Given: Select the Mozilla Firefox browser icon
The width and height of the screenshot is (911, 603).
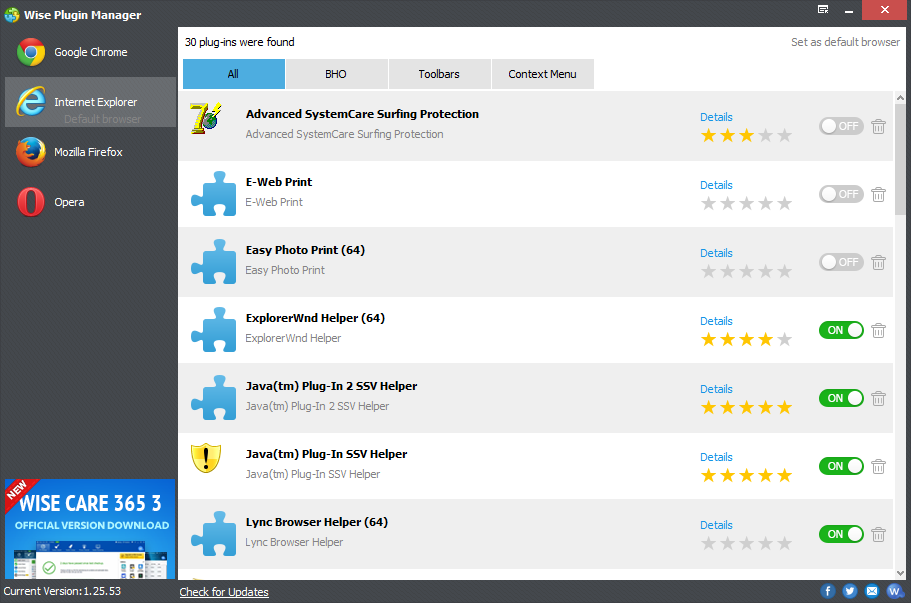Looking at the screenshot, I should [31, 152].
